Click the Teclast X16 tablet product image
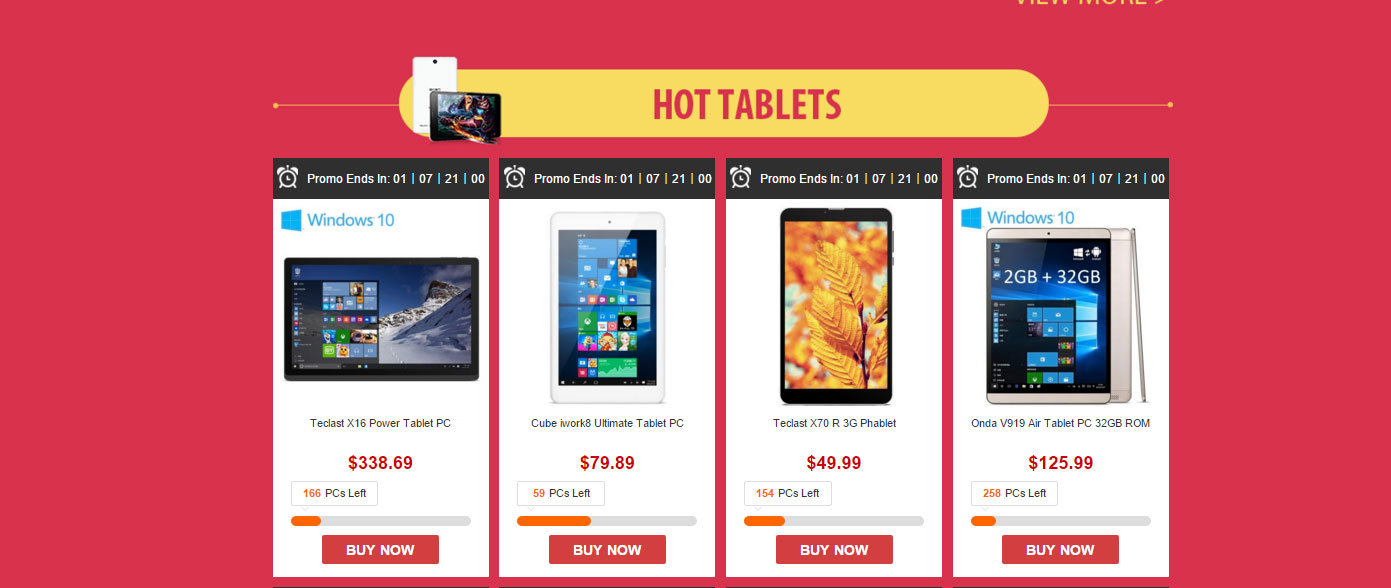The width and height of the screenshot is (1391, 588). [381, 319]
